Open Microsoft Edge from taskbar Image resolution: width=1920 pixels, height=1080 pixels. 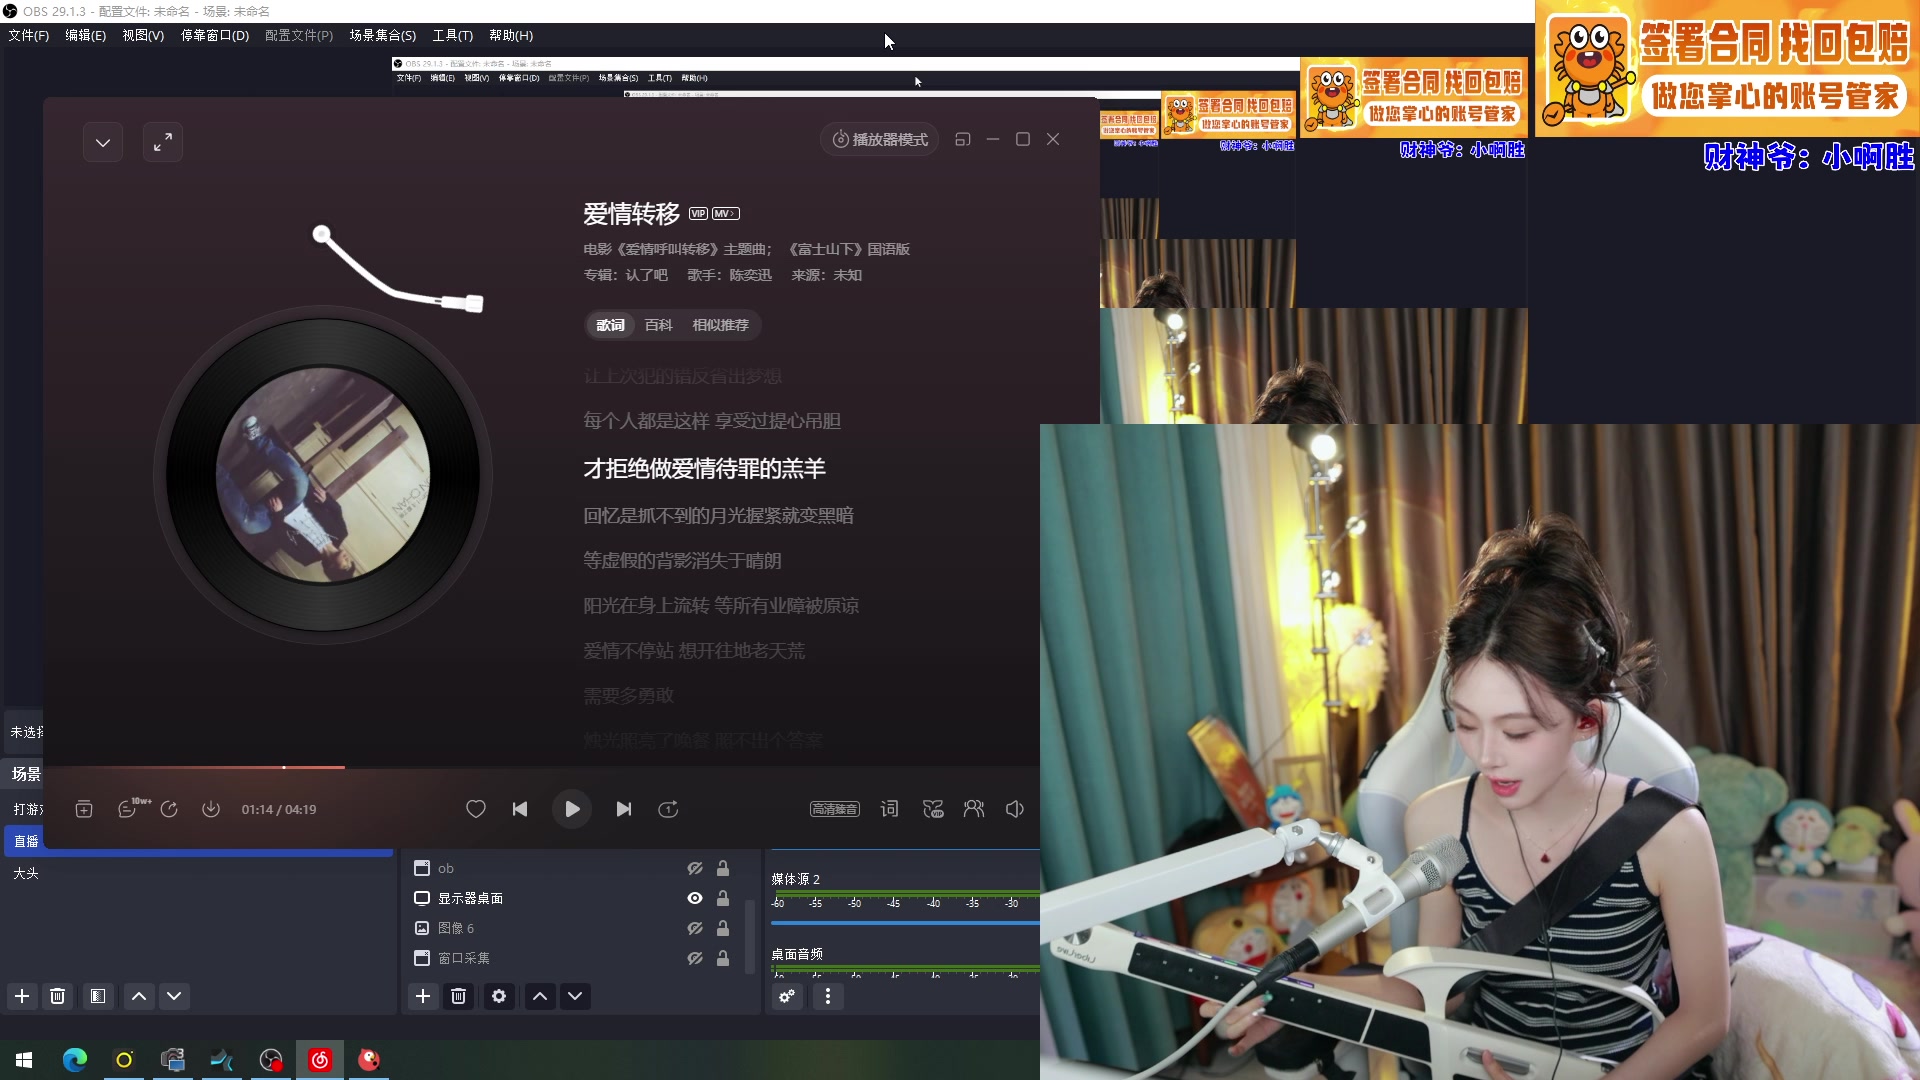(75, 1060)
